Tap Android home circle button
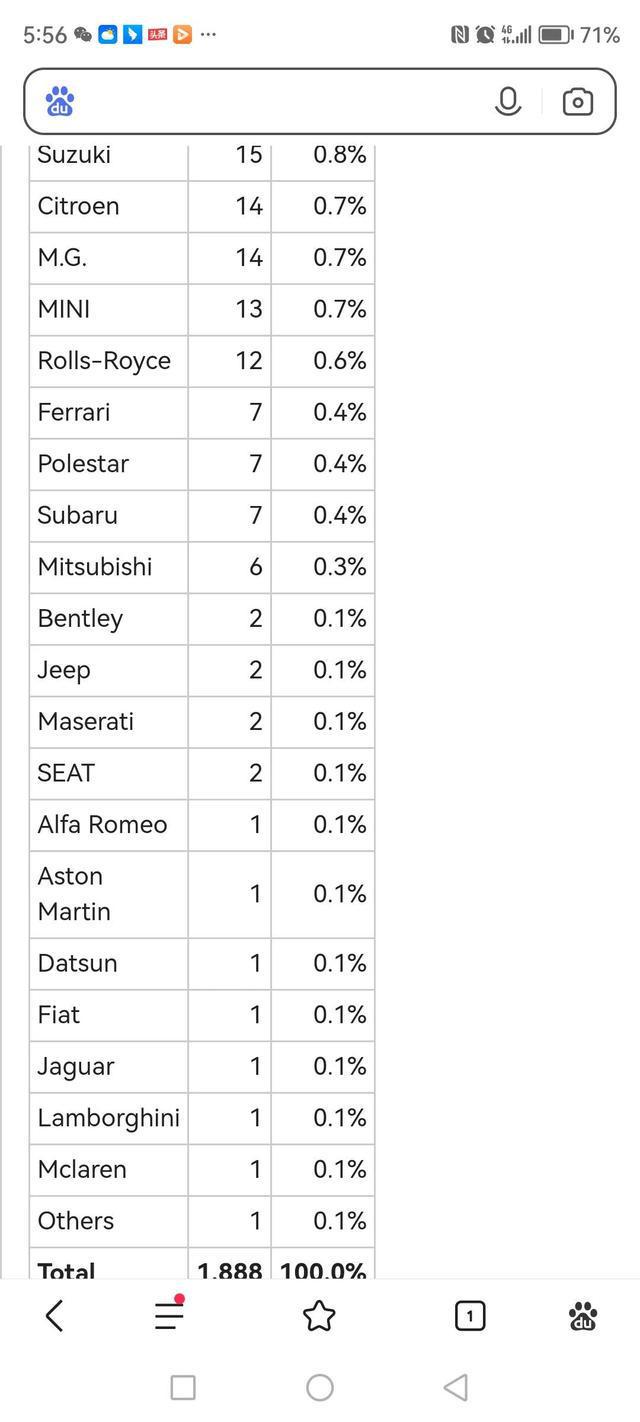 320,1387
